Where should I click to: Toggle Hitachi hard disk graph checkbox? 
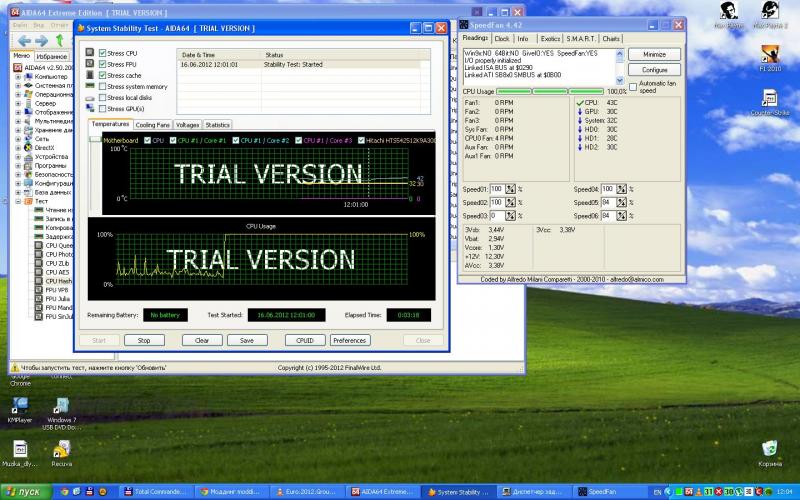[361, 140]
